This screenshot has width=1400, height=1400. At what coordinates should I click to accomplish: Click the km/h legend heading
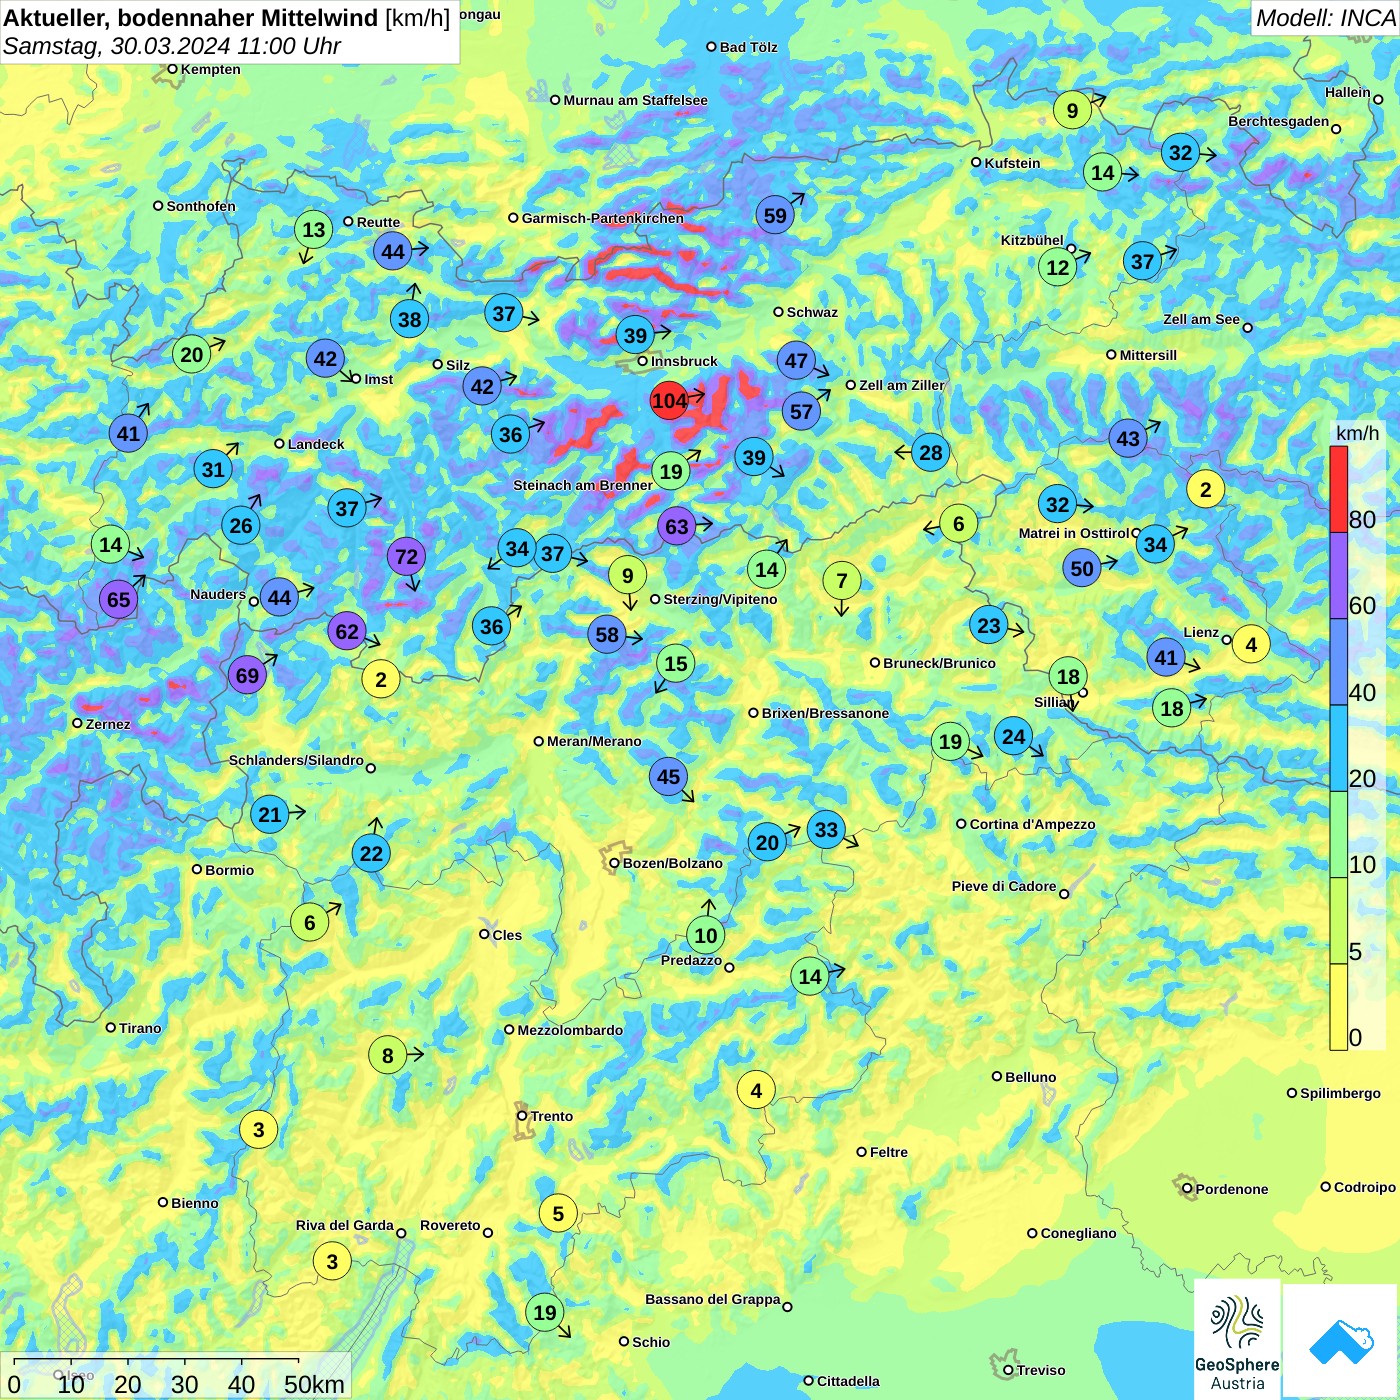(1357, 433)
